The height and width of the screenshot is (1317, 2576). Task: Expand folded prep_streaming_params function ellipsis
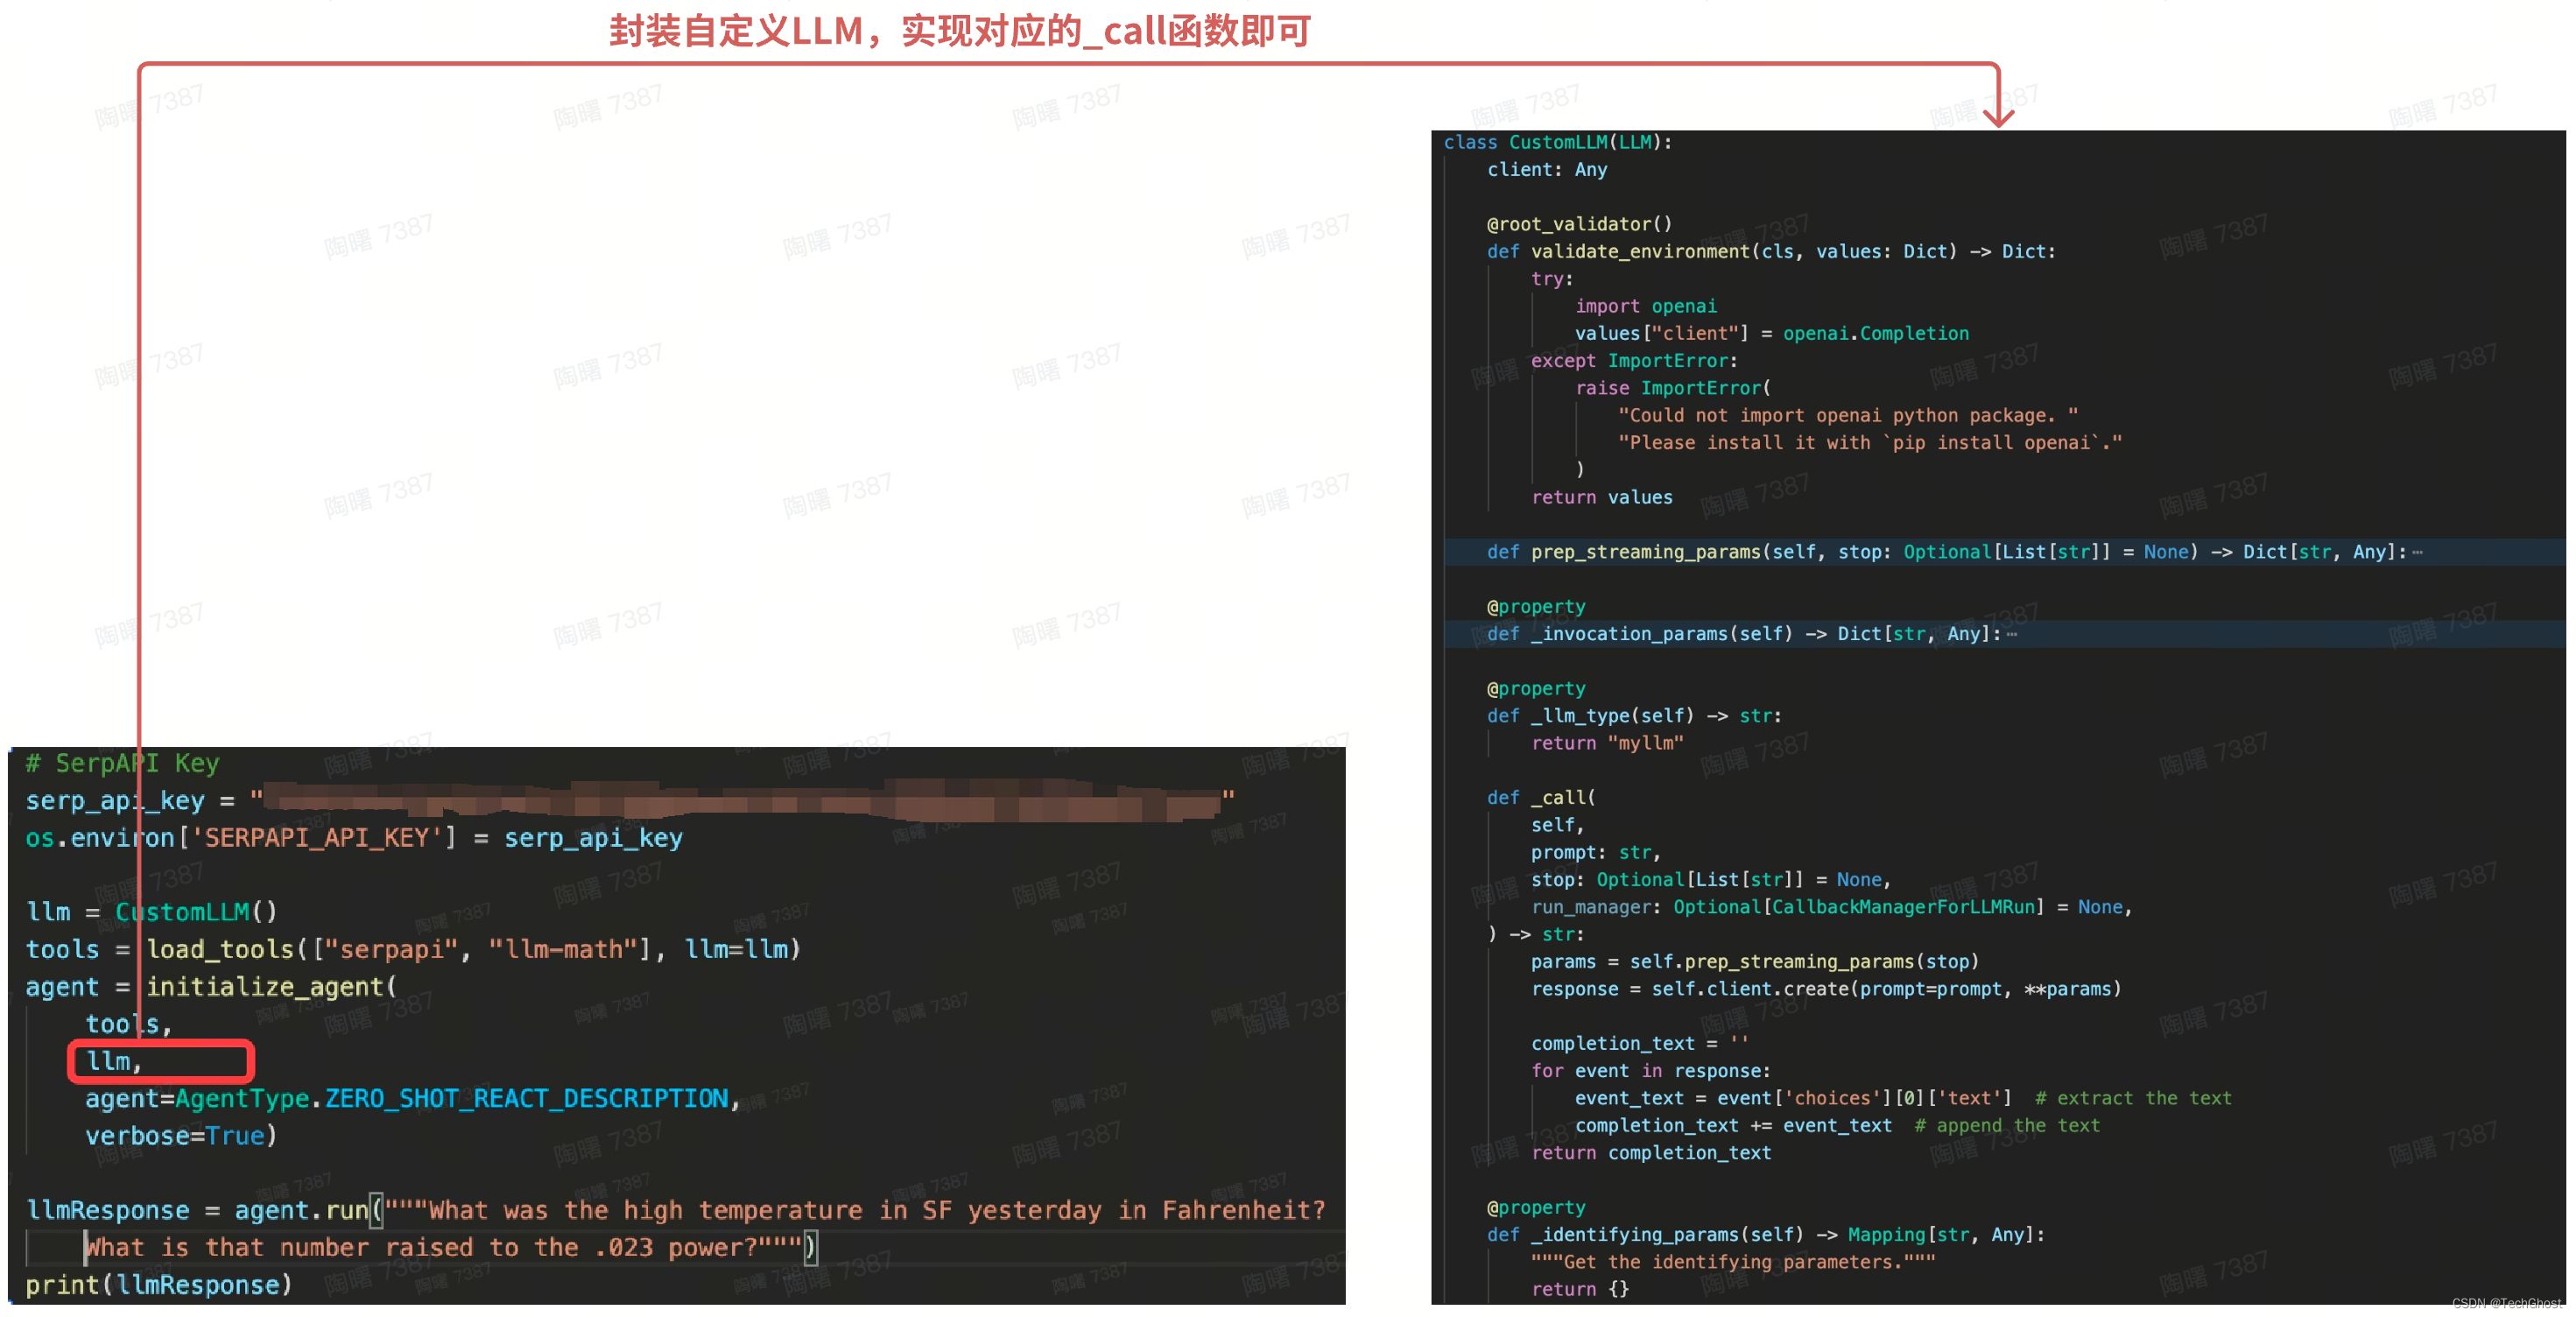point(2417,553)
